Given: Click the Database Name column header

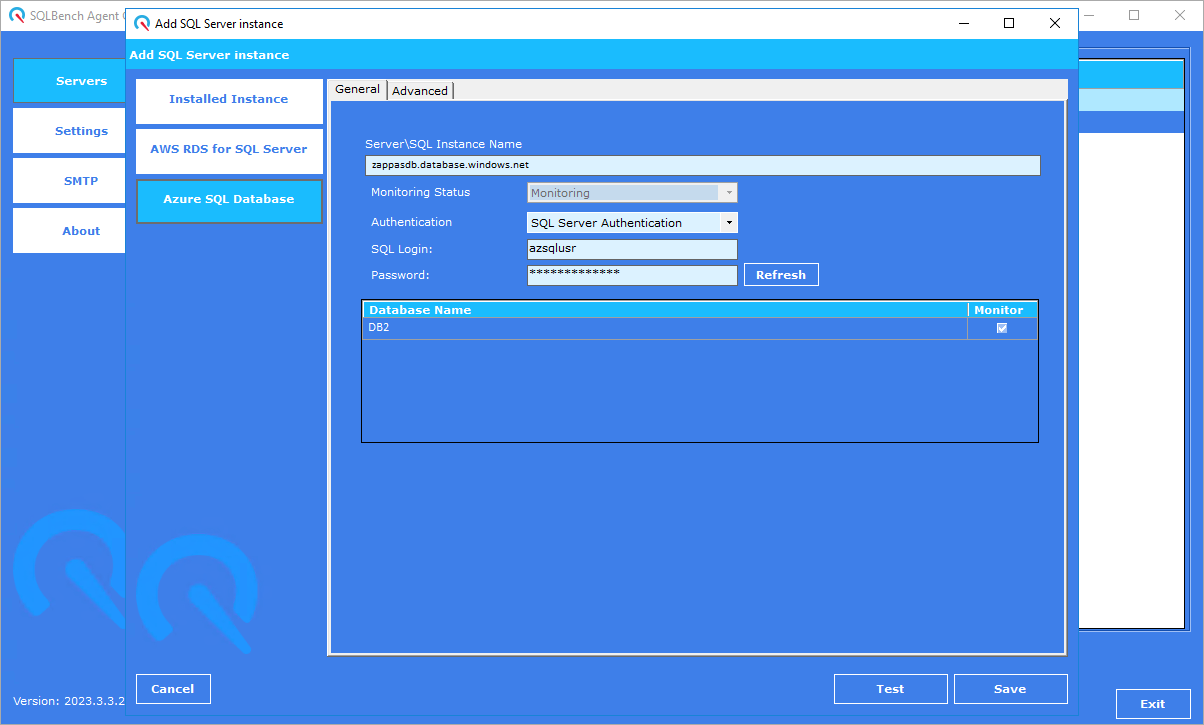Looking at the screenshot, I should pyautogui.click(x=665, y=310).
